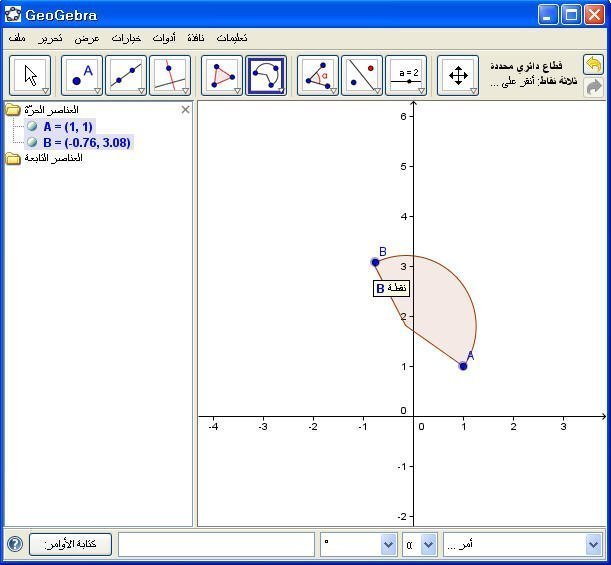Select the New Point tool
Screen dimensions: 611x565
pyautogui.click(x=82, y=76)
